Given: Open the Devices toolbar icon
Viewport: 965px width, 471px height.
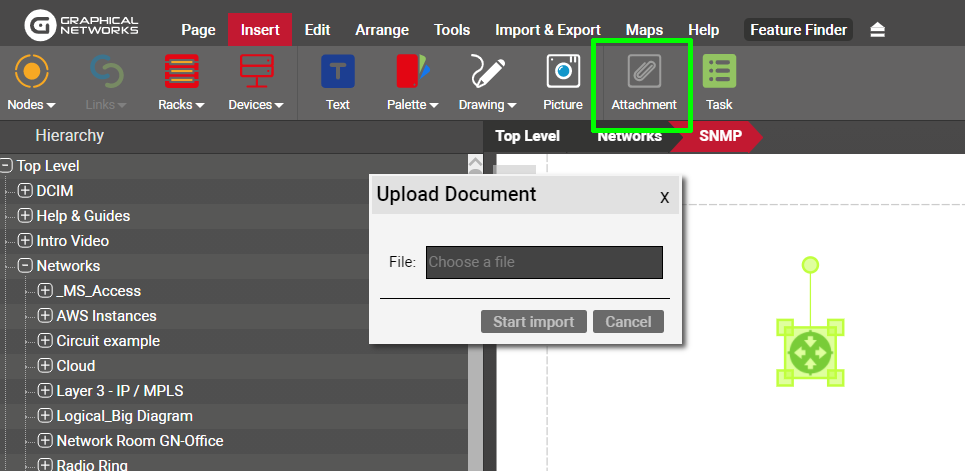Looking at the screenshot, I should pos(255,73).
